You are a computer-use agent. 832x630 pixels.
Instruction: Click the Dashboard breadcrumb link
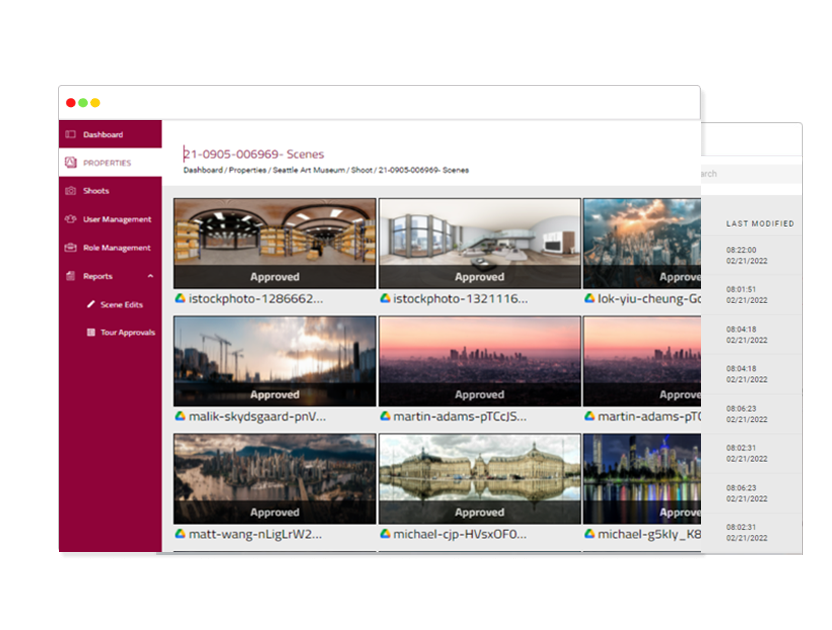[x=202, y=170]
